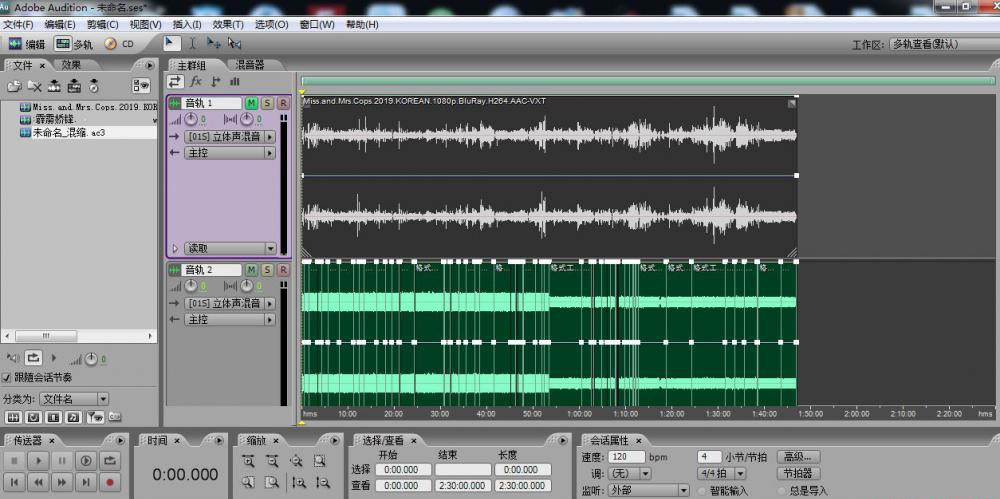Select the Hybrid tool arrow
Screen dimensions: 1000x499
click(x=171, y=43)
